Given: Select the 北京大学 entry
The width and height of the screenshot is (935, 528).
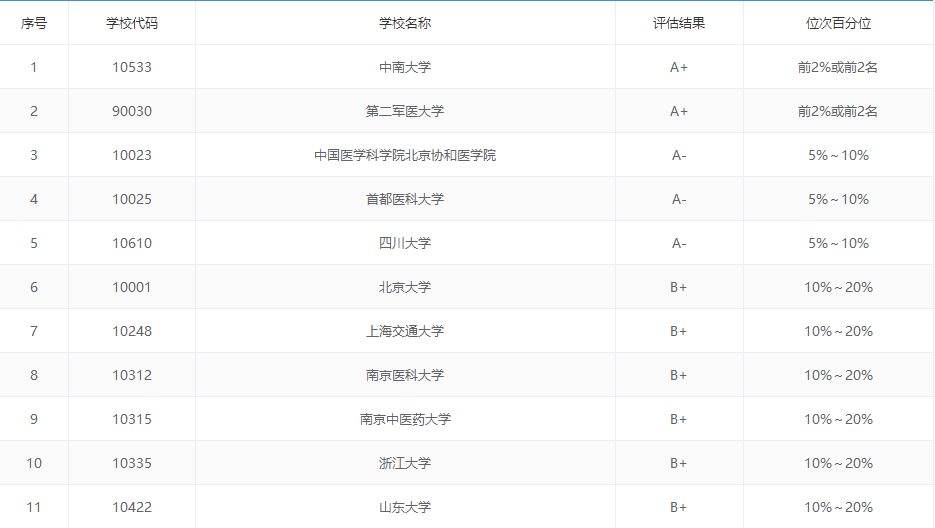Looking at the screenshot, I should [405, 287].
